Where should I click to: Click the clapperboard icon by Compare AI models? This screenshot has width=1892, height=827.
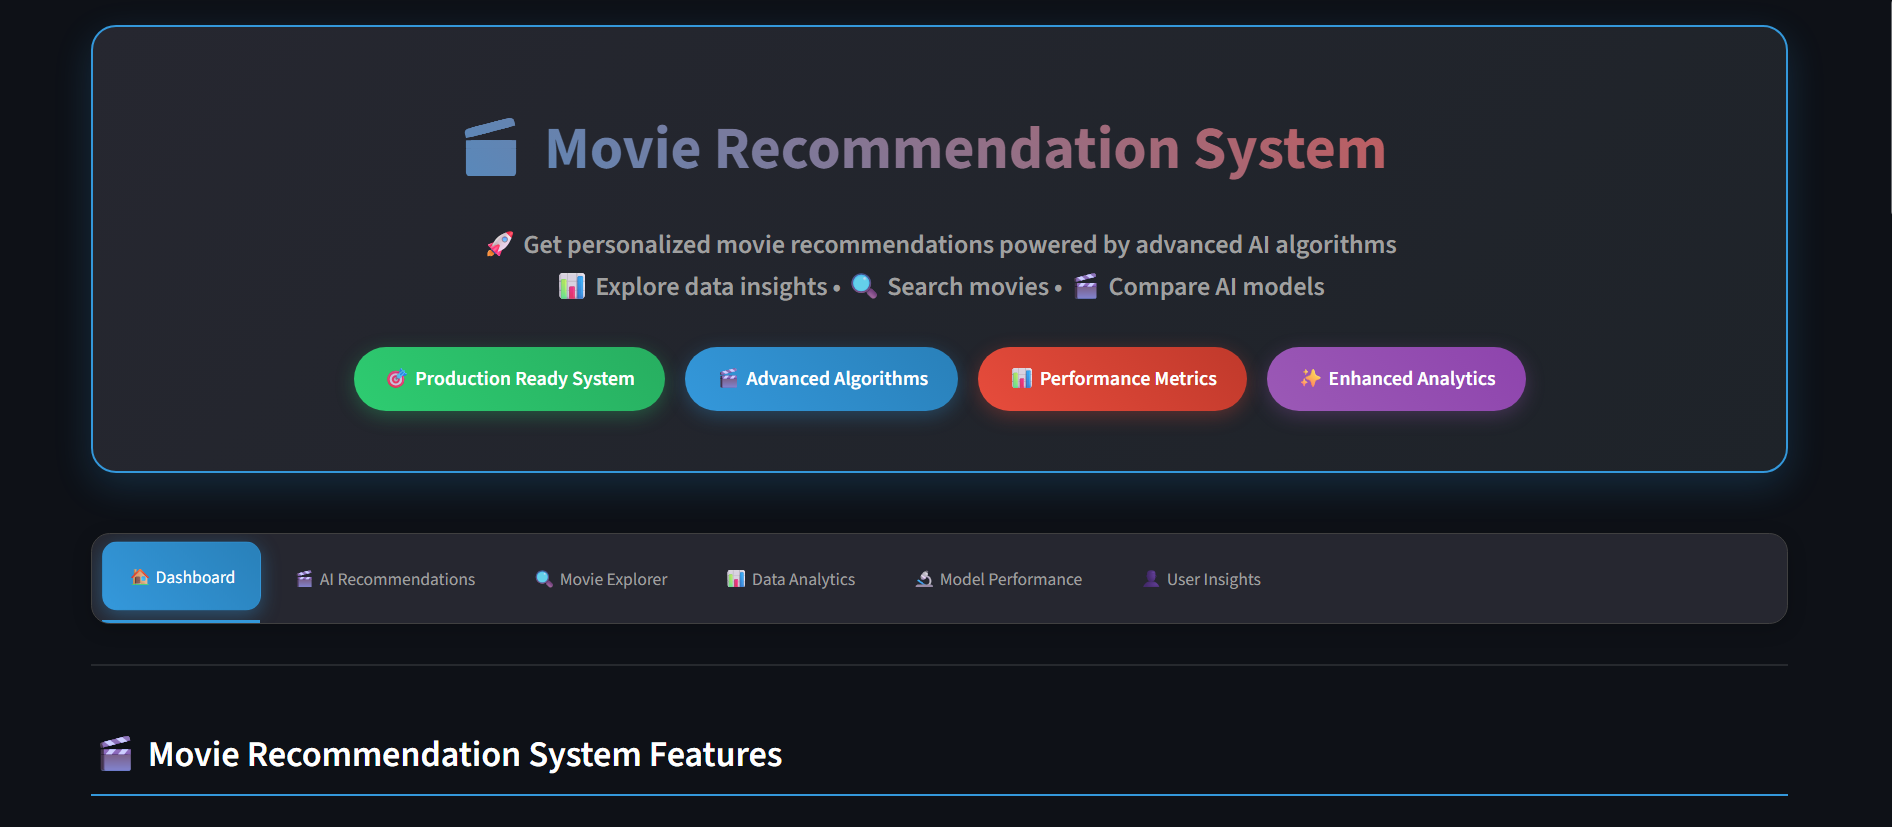click(1086, 286)
